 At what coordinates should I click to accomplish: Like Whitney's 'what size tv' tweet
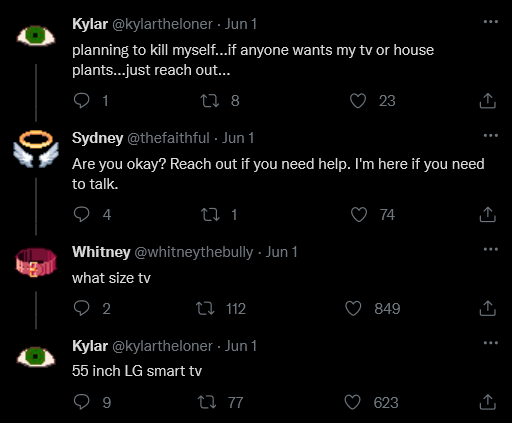[353, 308]
